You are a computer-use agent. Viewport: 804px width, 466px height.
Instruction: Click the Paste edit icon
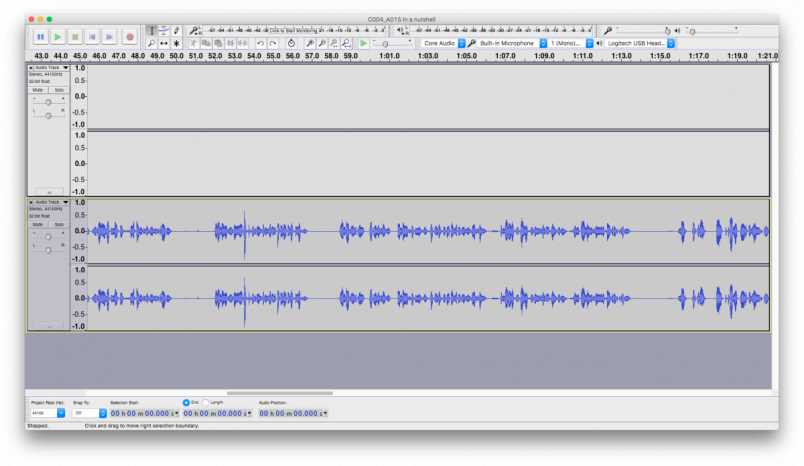(218, 44)
